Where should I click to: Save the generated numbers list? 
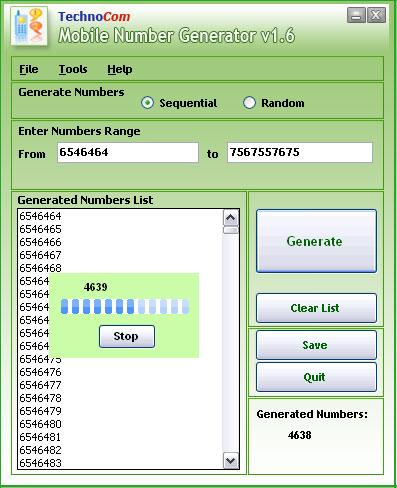pyautogui.click(x=316, y=345)
